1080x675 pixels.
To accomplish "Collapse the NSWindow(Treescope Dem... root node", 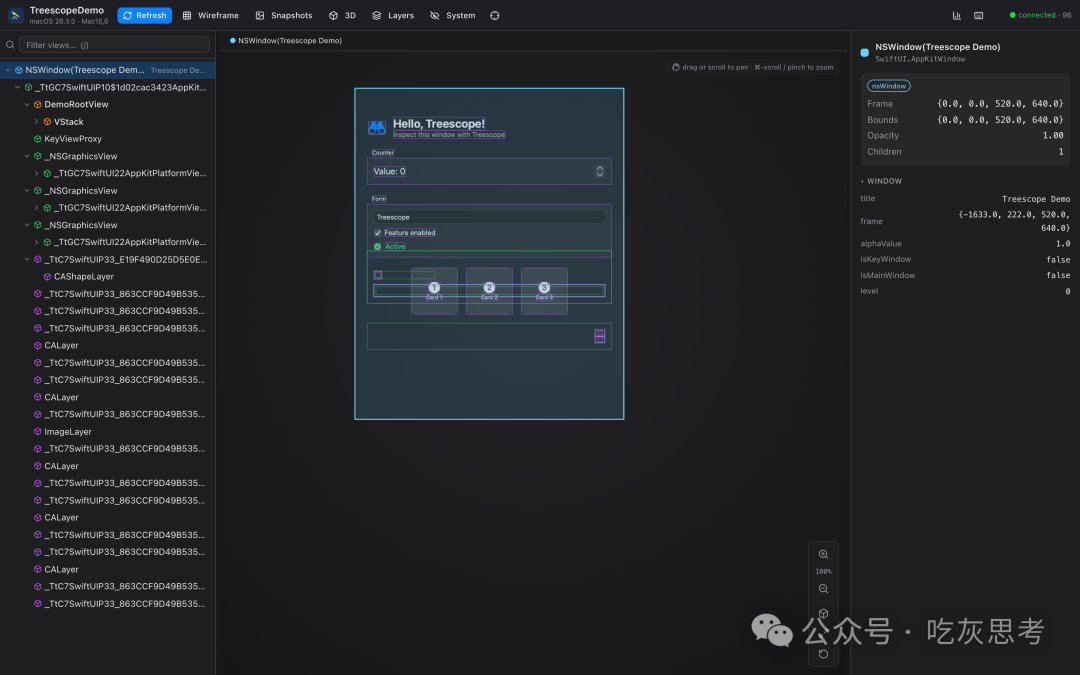I will coord(8,70).
